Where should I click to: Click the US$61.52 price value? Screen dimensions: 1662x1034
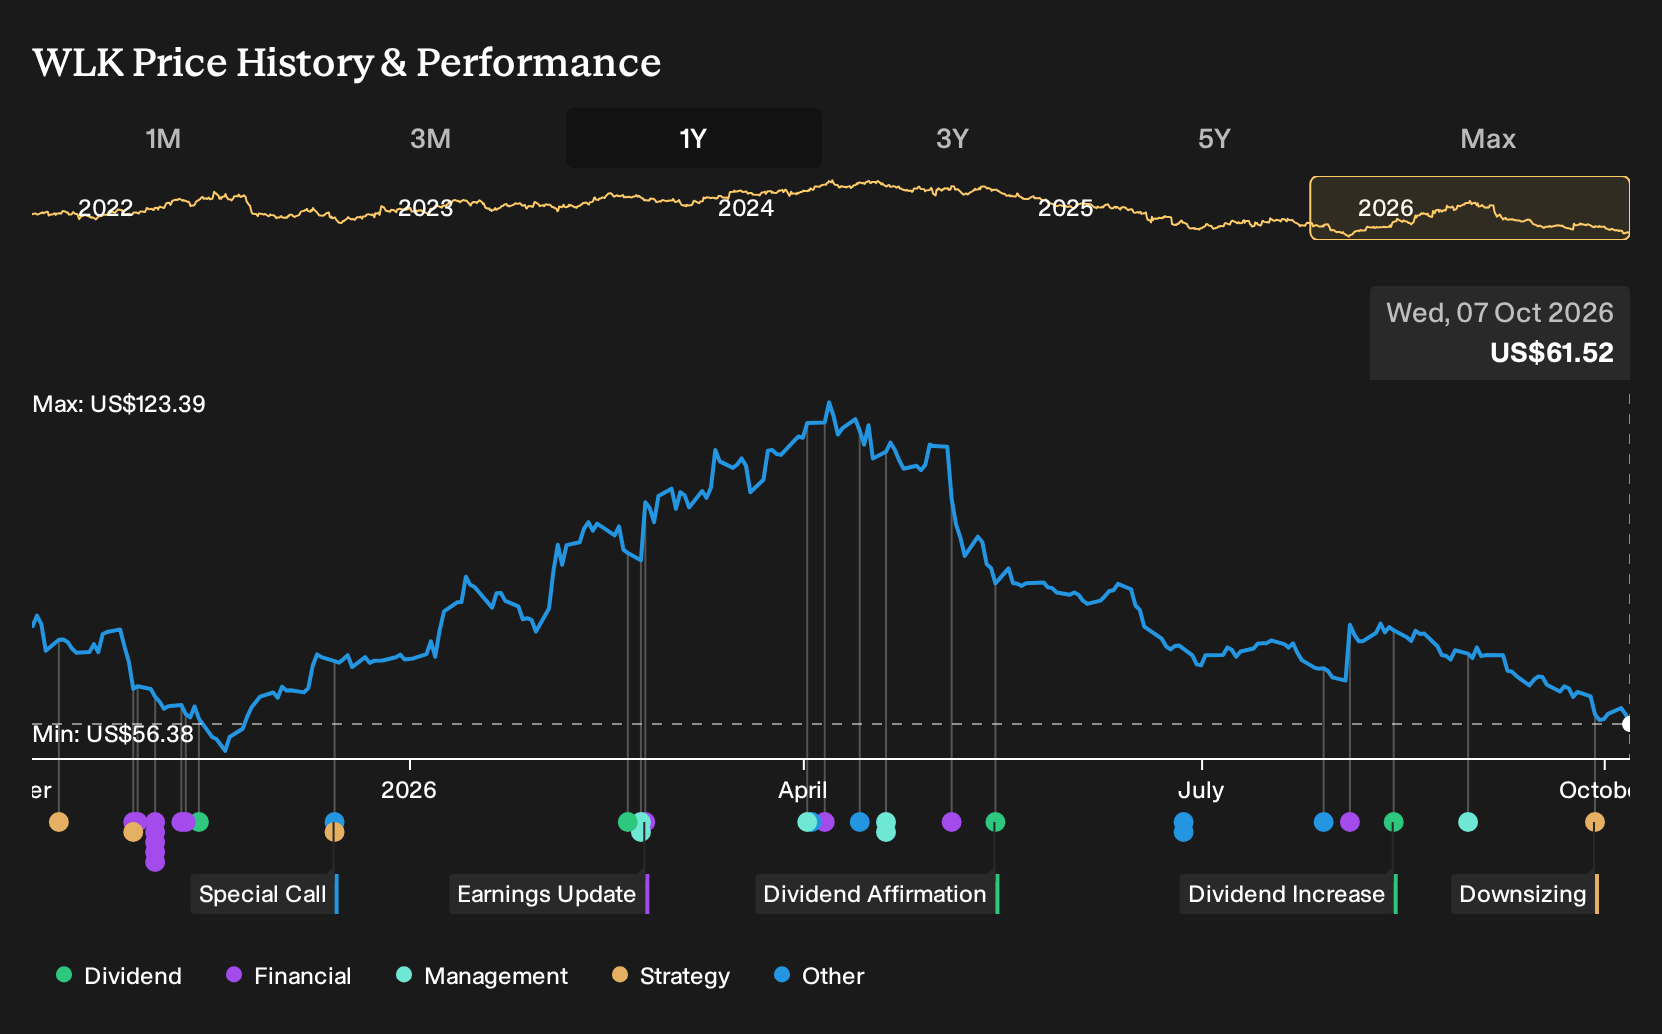pos(1551,353)
